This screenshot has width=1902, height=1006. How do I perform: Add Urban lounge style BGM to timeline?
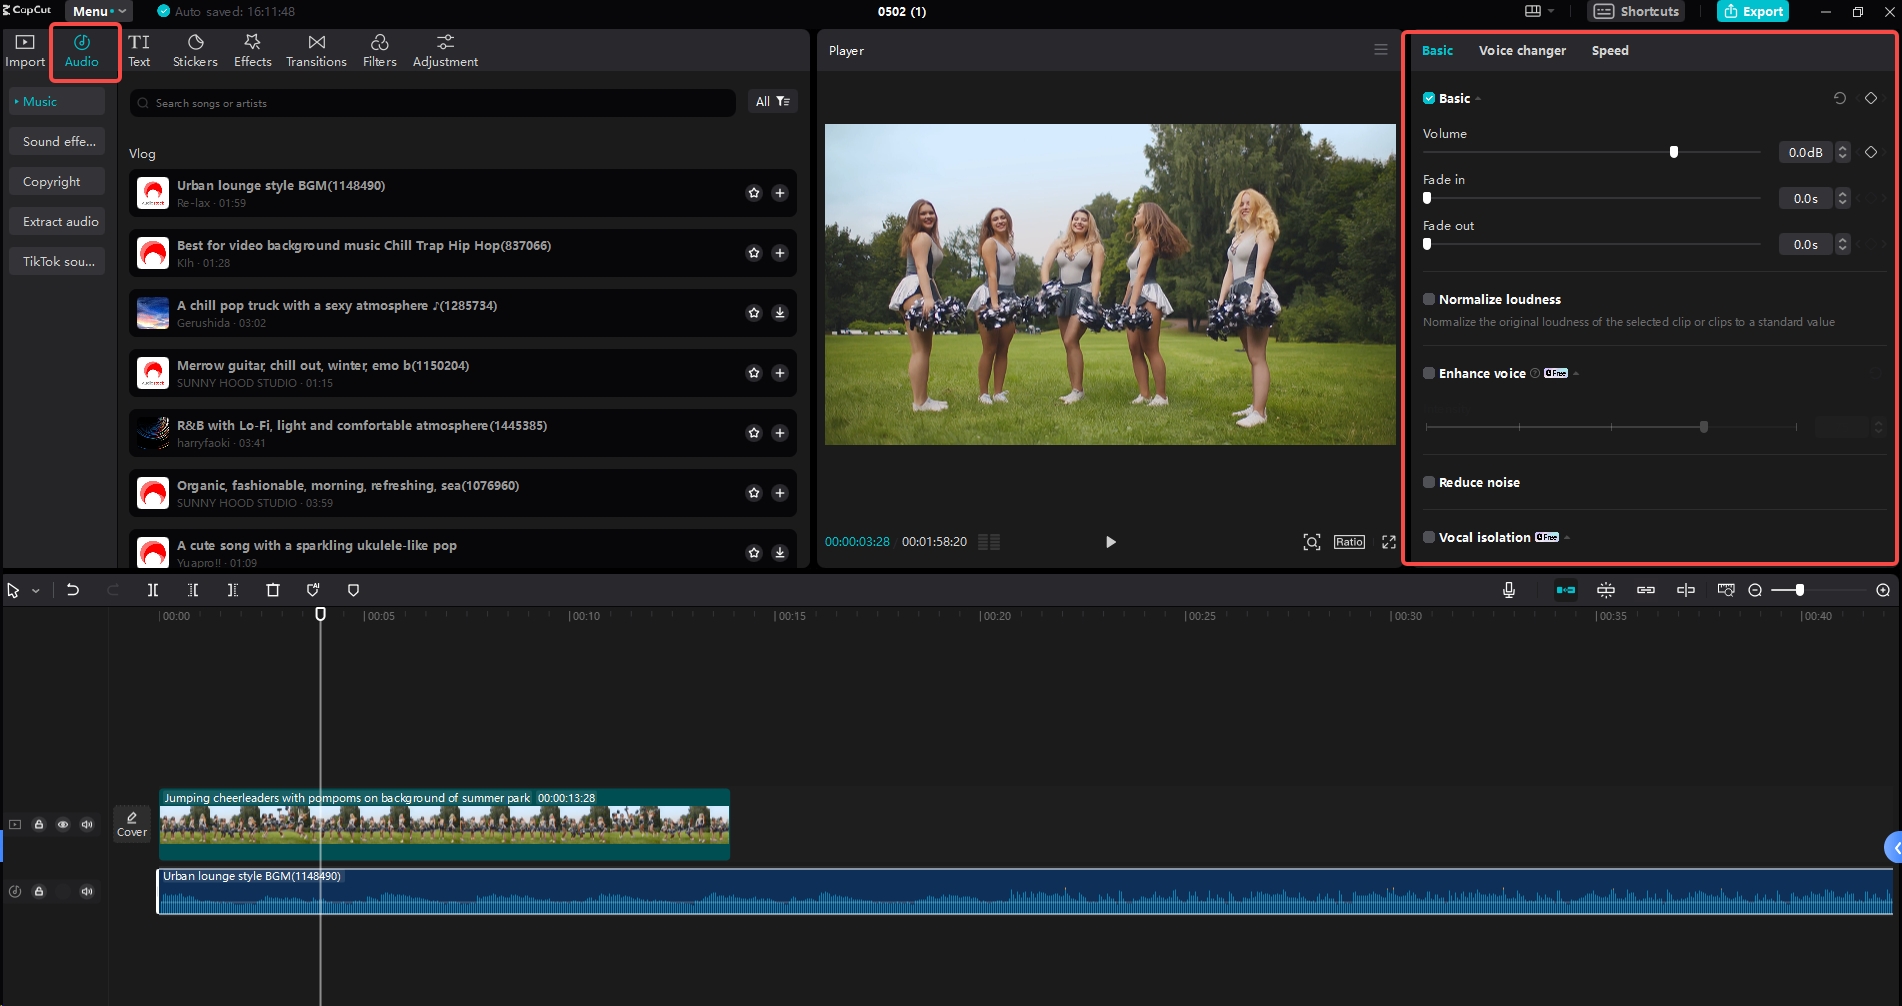[x=779, y=193]
